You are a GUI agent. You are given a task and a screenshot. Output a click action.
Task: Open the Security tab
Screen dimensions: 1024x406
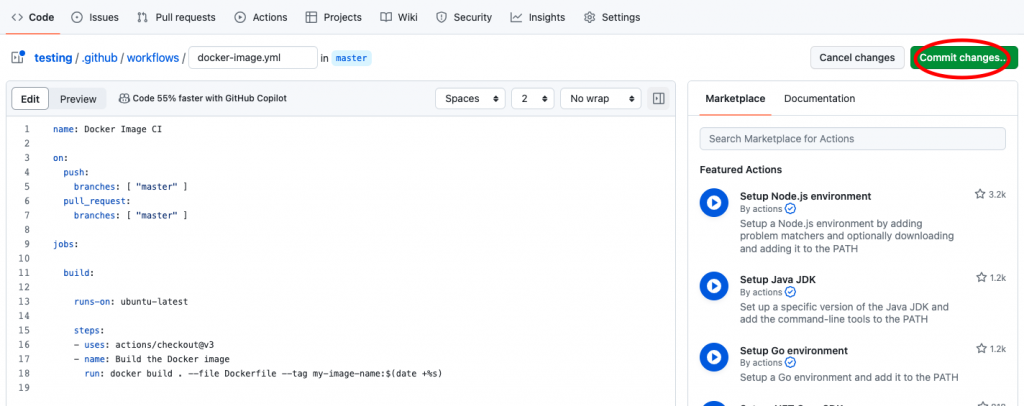(464, 18)
